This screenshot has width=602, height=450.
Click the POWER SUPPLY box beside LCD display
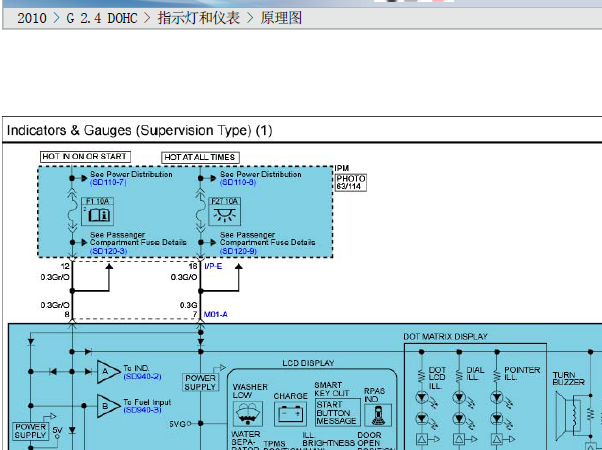click(200, 382)
